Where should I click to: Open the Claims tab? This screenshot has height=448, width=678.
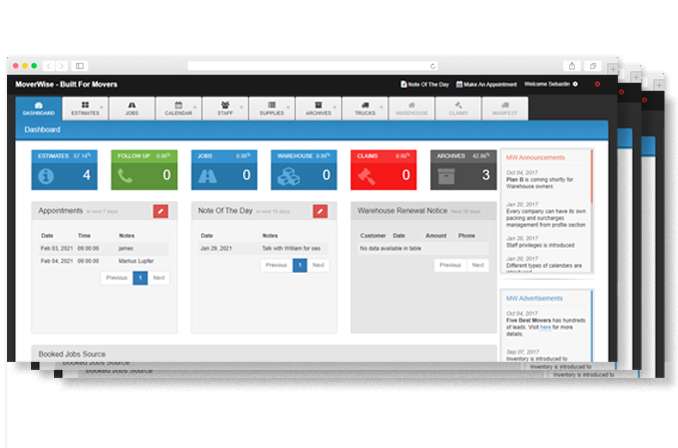click(458, 108)
